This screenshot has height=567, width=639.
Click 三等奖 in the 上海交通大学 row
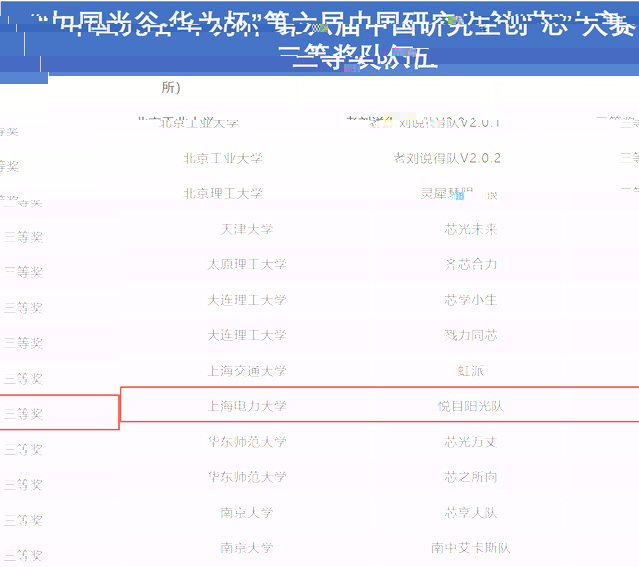(x=23, y=379)
